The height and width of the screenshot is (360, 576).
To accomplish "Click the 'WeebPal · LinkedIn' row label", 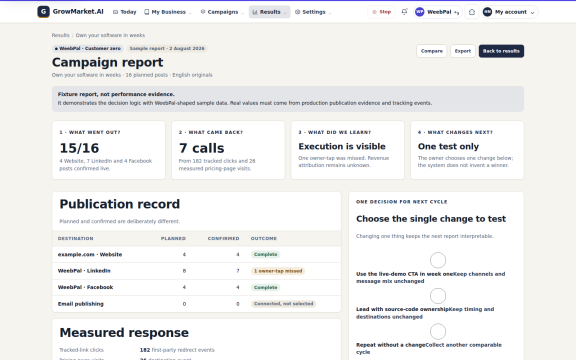I will 84,271.
